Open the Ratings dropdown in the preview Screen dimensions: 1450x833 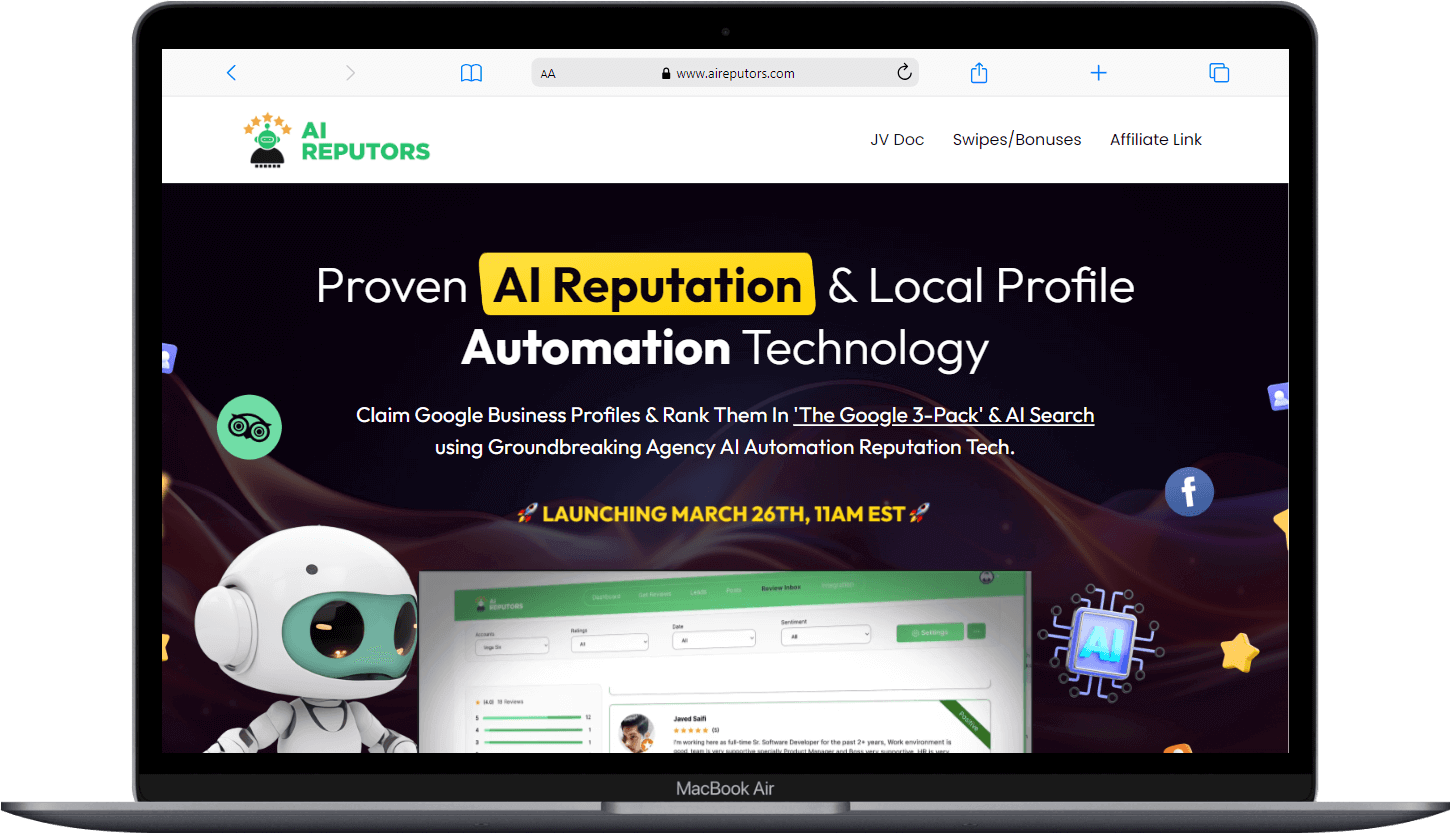tap(609, 643)
